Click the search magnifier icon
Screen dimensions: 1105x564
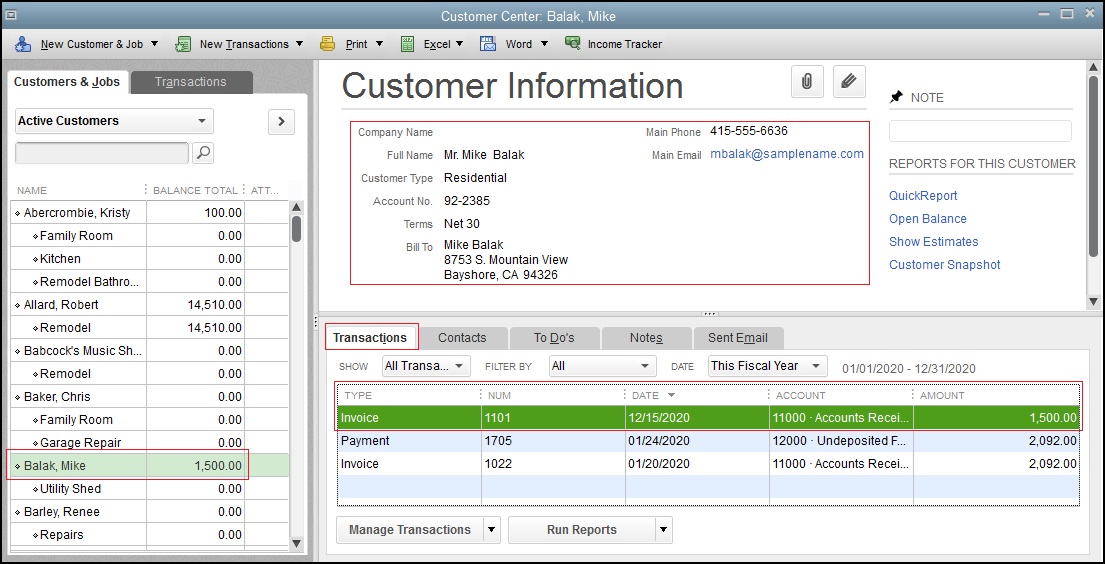(x=202, y=153)
